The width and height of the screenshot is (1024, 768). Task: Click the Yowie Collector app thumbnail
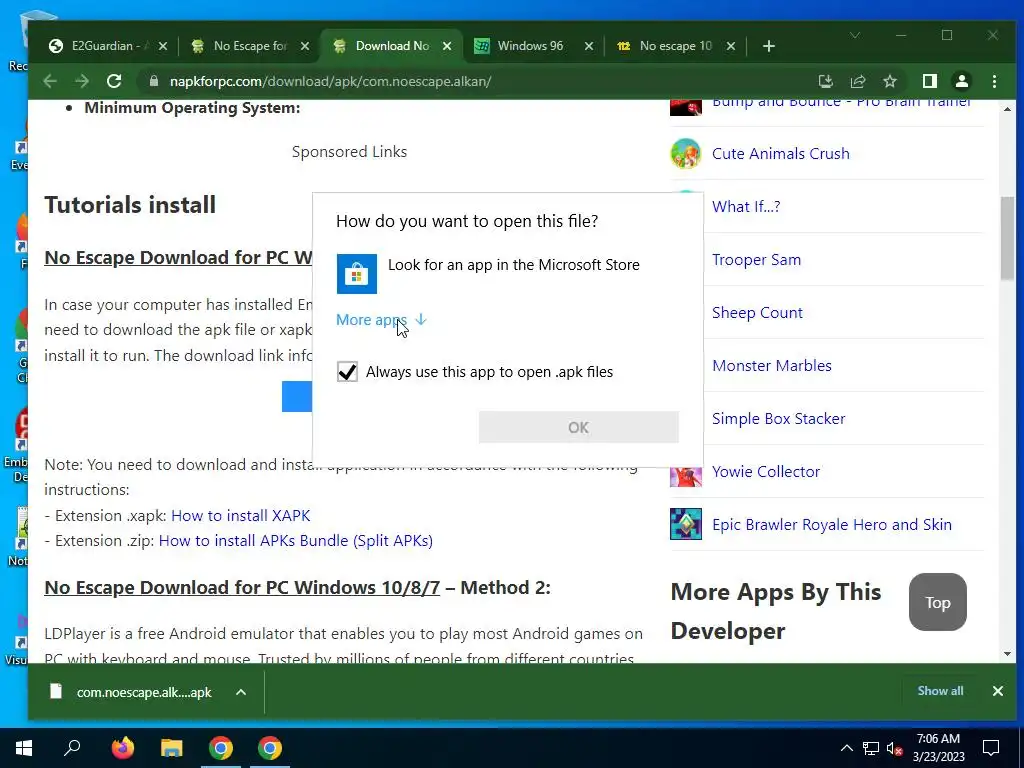tap(686, 477)
